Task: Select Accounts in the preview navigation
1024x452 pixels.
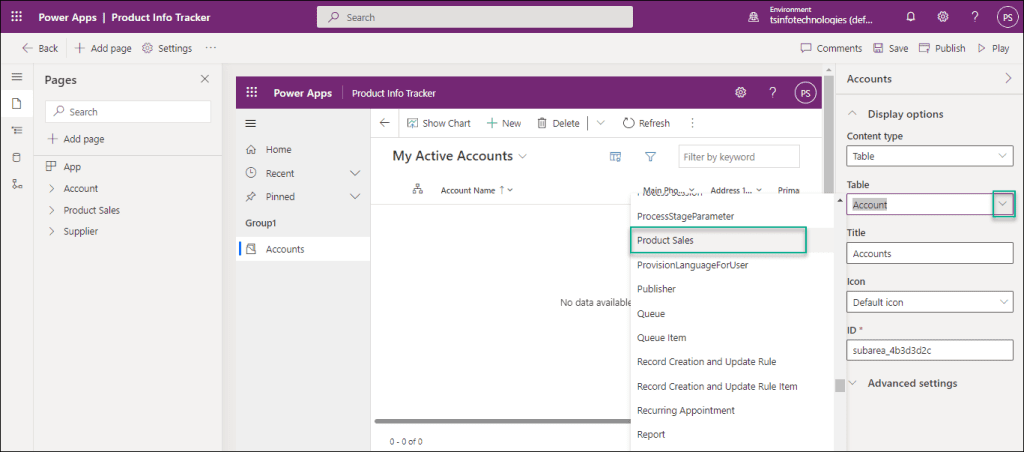Action: pyautogui.click(x=303, y=249)
